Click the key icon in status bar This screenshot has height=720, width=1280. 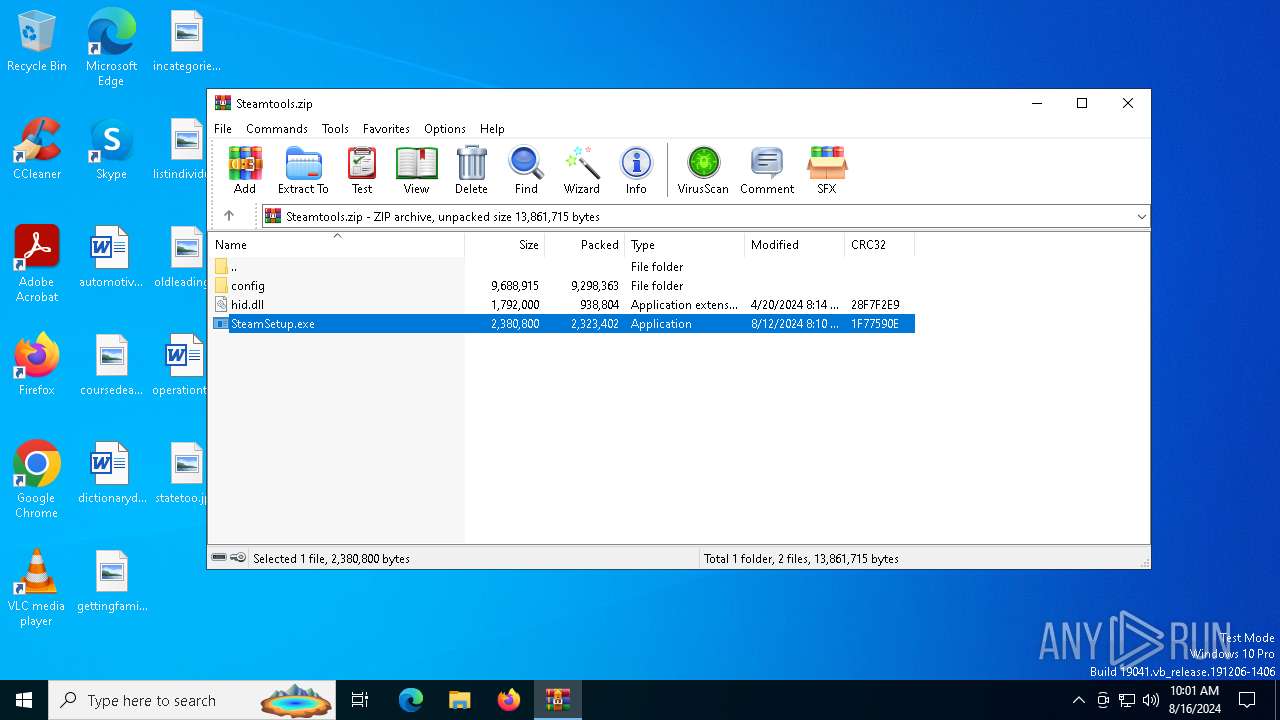point(238,558)
